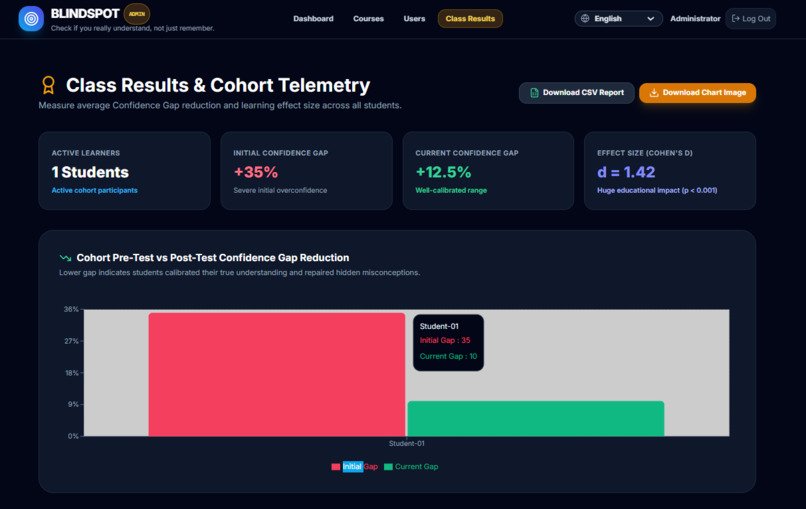
Task: Click the '1 Students' value
Action: click(90, 172)
